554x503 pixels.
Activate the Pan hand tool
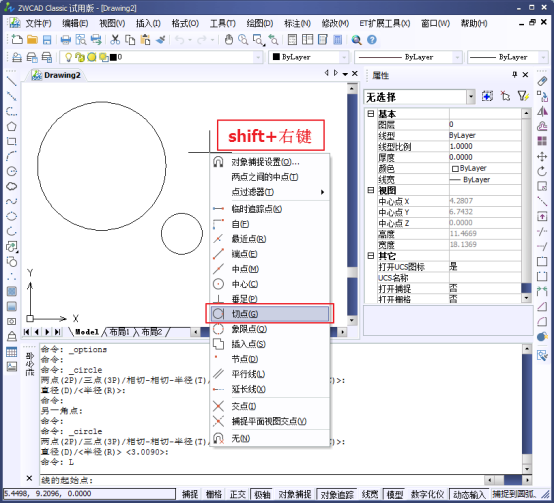tap(229, 40)
